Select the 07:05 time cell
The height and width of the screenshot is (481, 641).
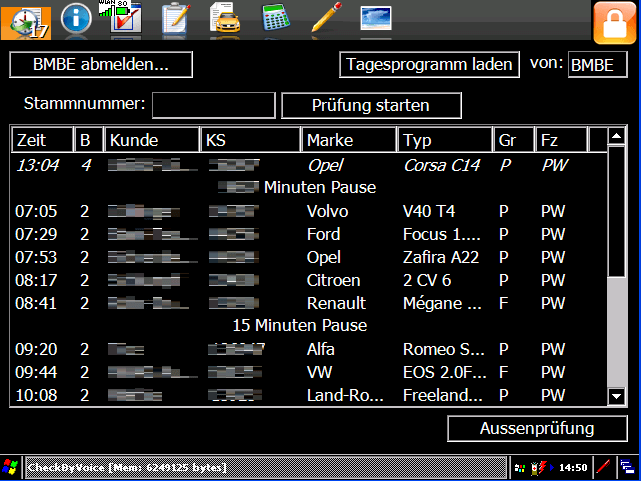36,211
